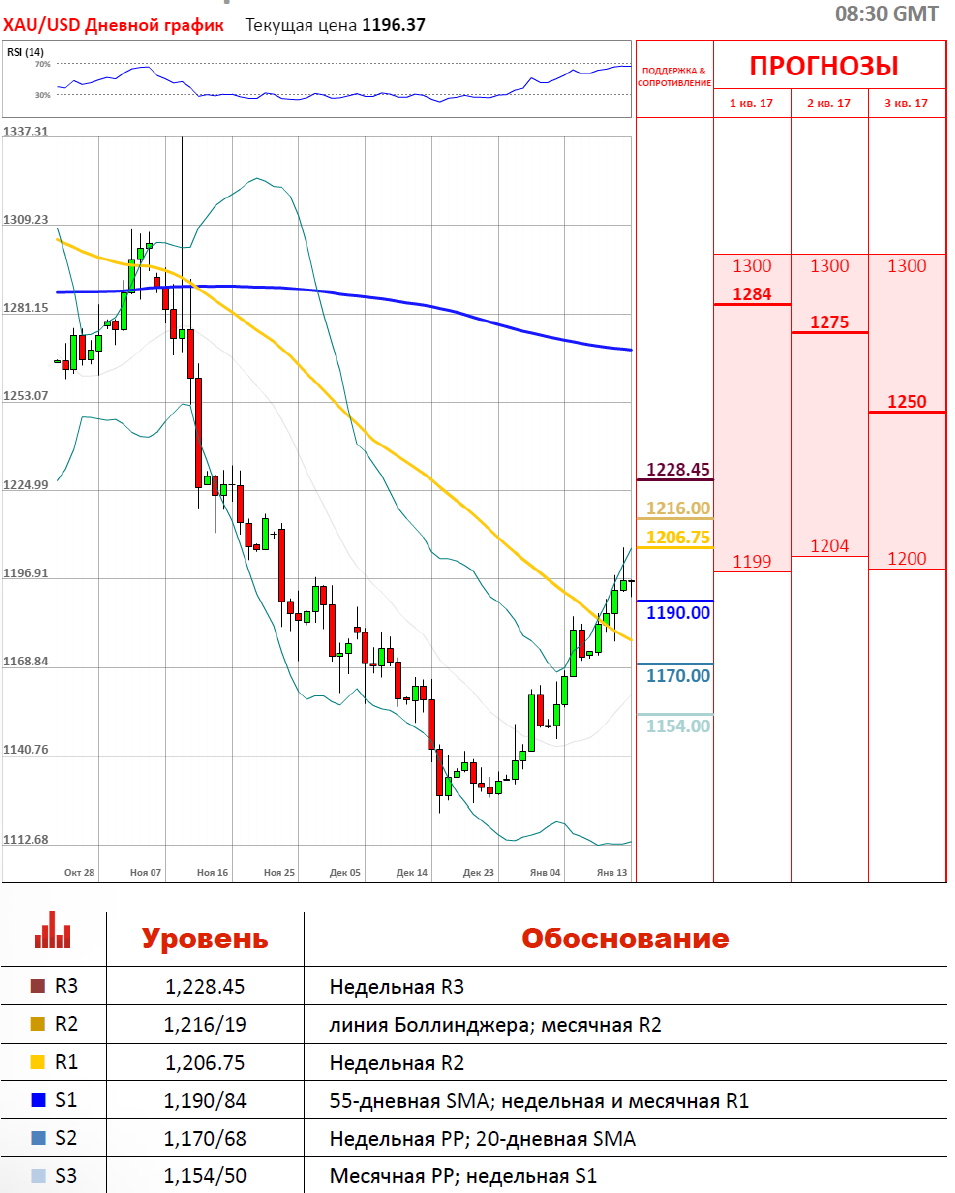Click the 1206.75 resistance level label
955x1193 pixels.
coord(677,537)
